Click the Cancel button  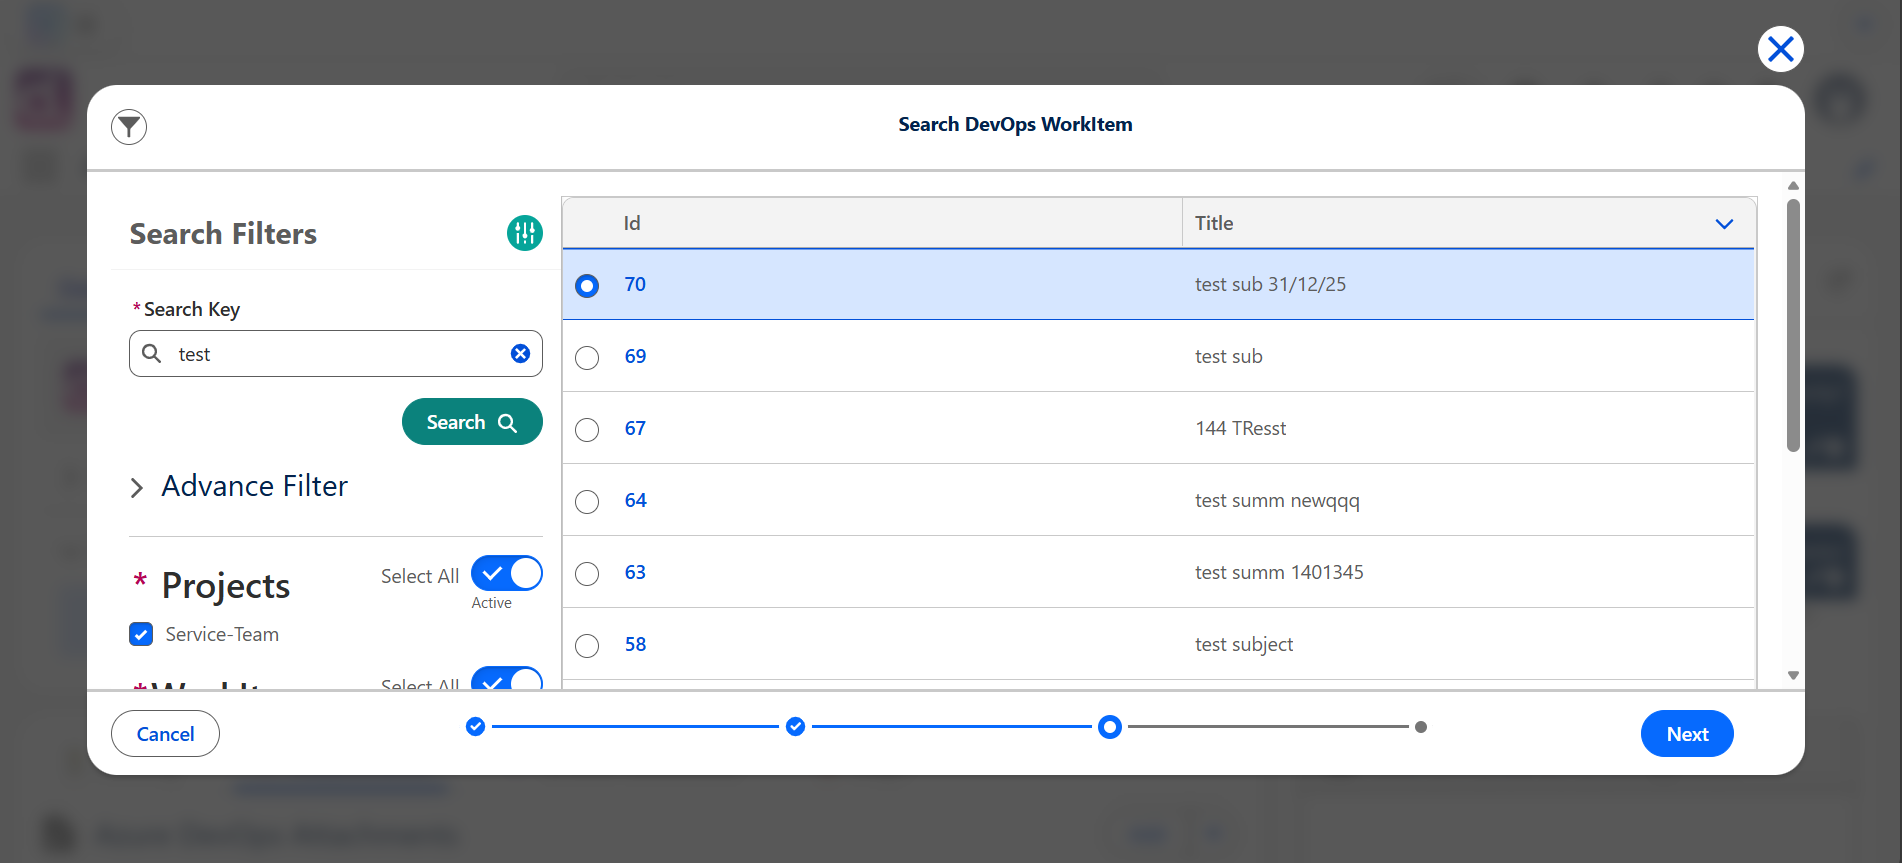[x=165, y=734]
